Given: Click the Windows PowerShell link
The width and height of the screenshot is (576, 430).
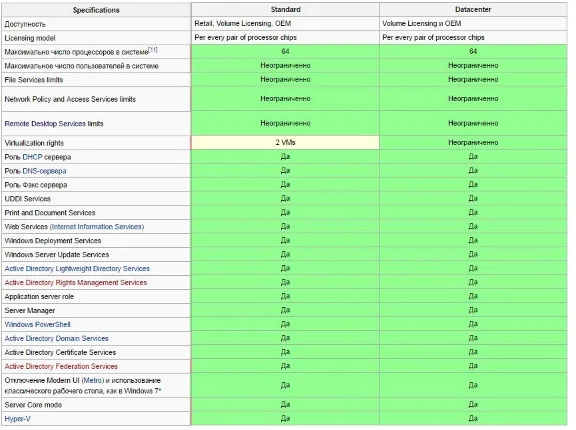Looking at the screenshot, I should tap(37, 325).
